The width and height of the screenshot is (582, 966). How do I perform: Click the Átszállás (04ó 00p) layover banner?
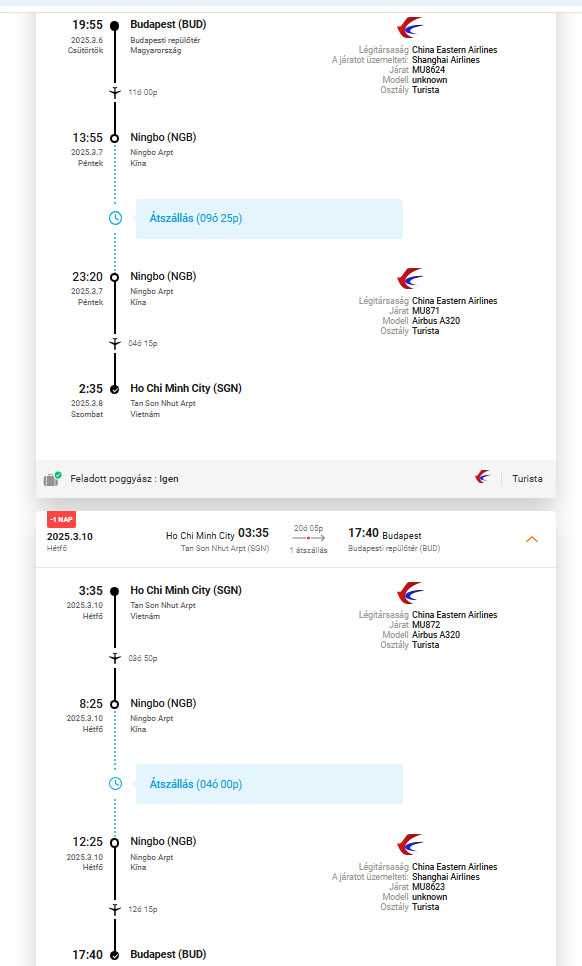tap(269, 784)
